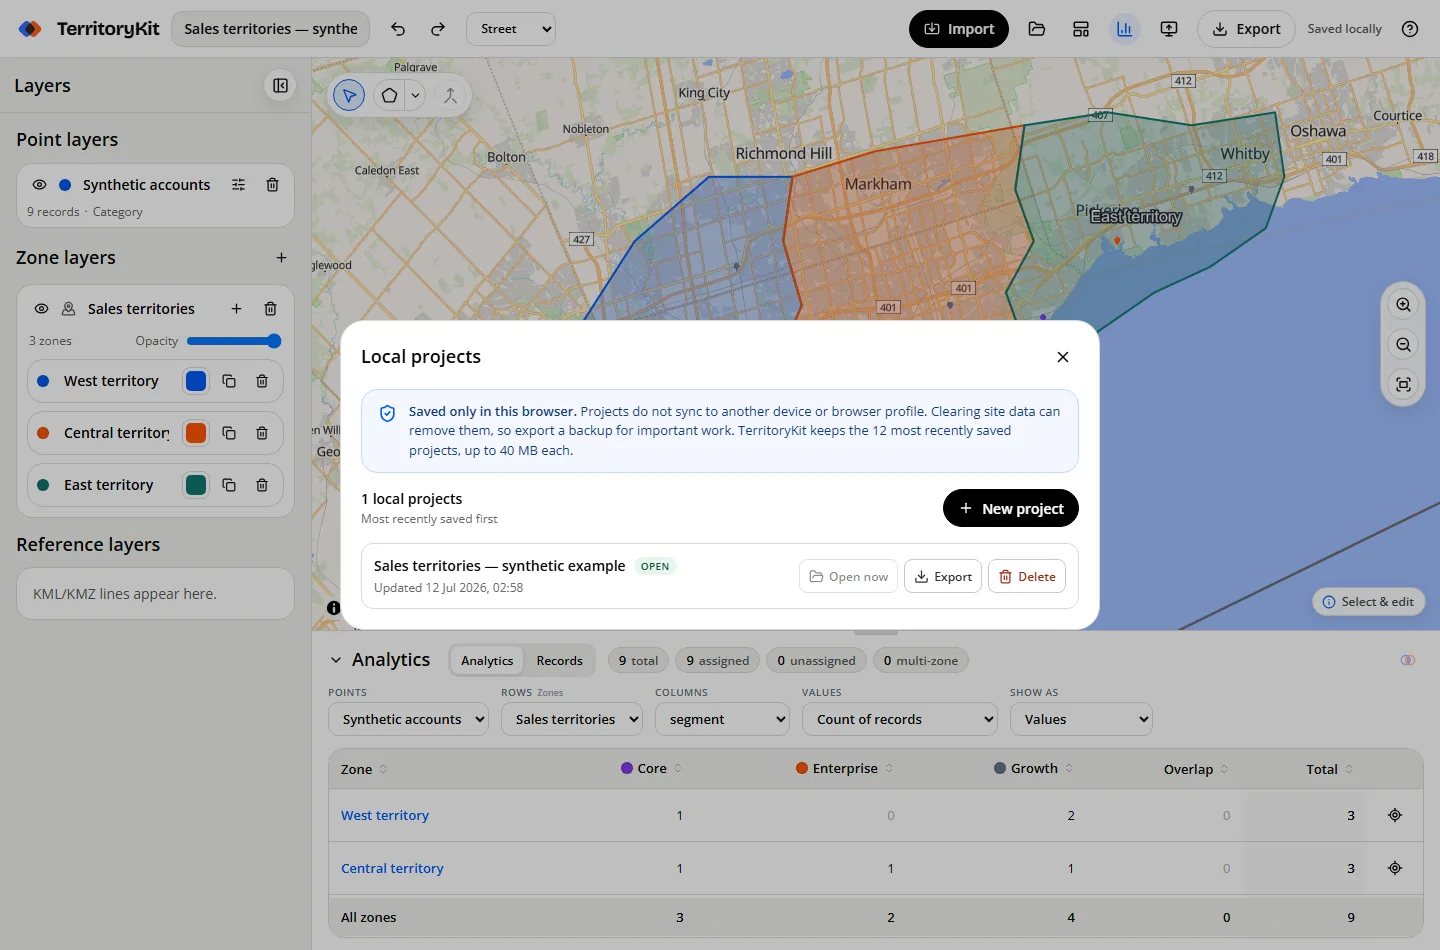Duplicate the West territory zone
Image resolution: width=1440 pixels, height=950 pixels.
coord(229,381)
